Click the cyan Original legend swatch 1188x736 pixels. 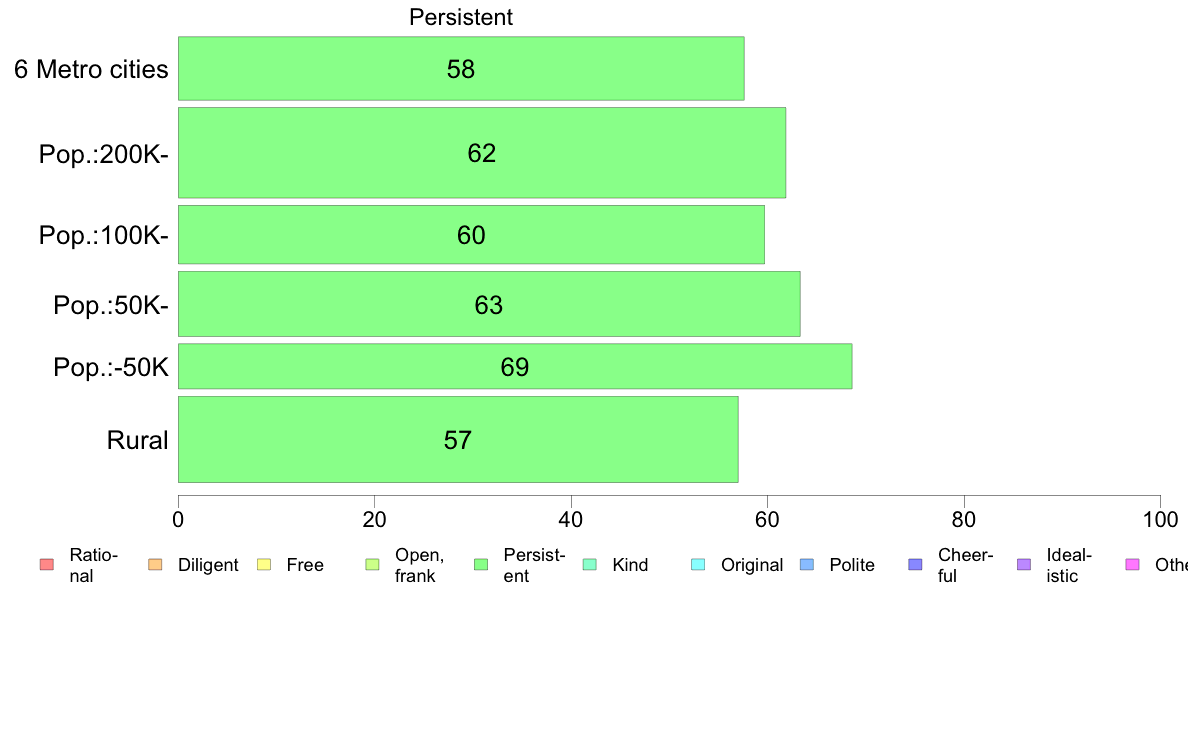click(x=699, y=565)
